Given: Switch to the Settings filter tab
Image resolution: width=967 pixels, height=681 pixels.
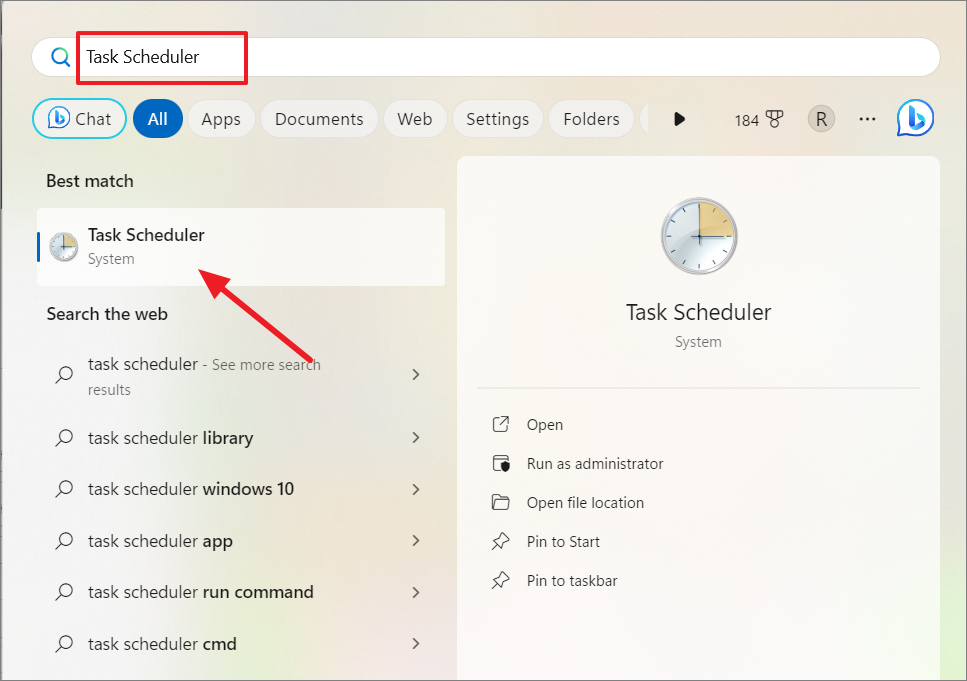Looking at the screenshot, I should (497, 118).
